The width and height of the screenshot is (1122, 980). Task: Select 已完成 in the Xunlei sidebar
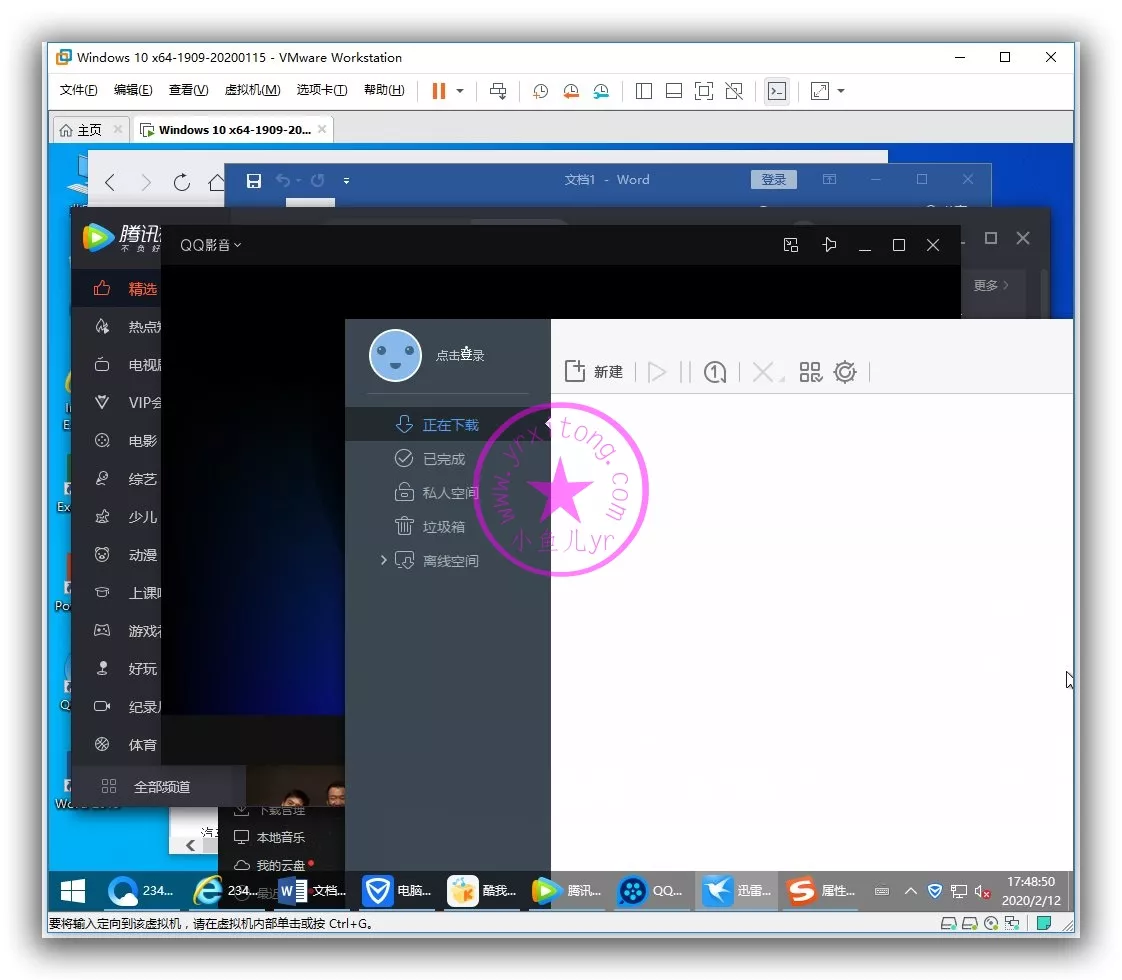(443, 459)
